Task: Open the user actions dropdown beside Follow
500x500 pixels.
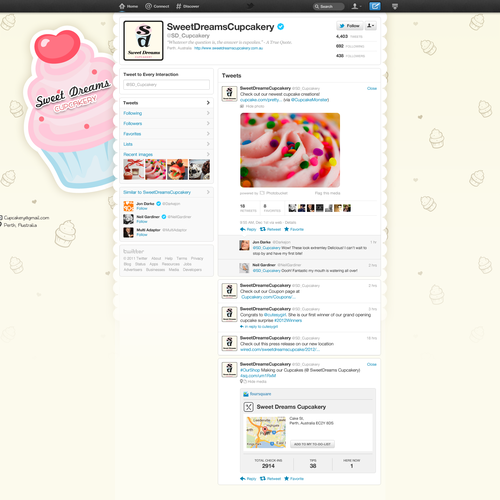Action: click(x=371, y=26)
